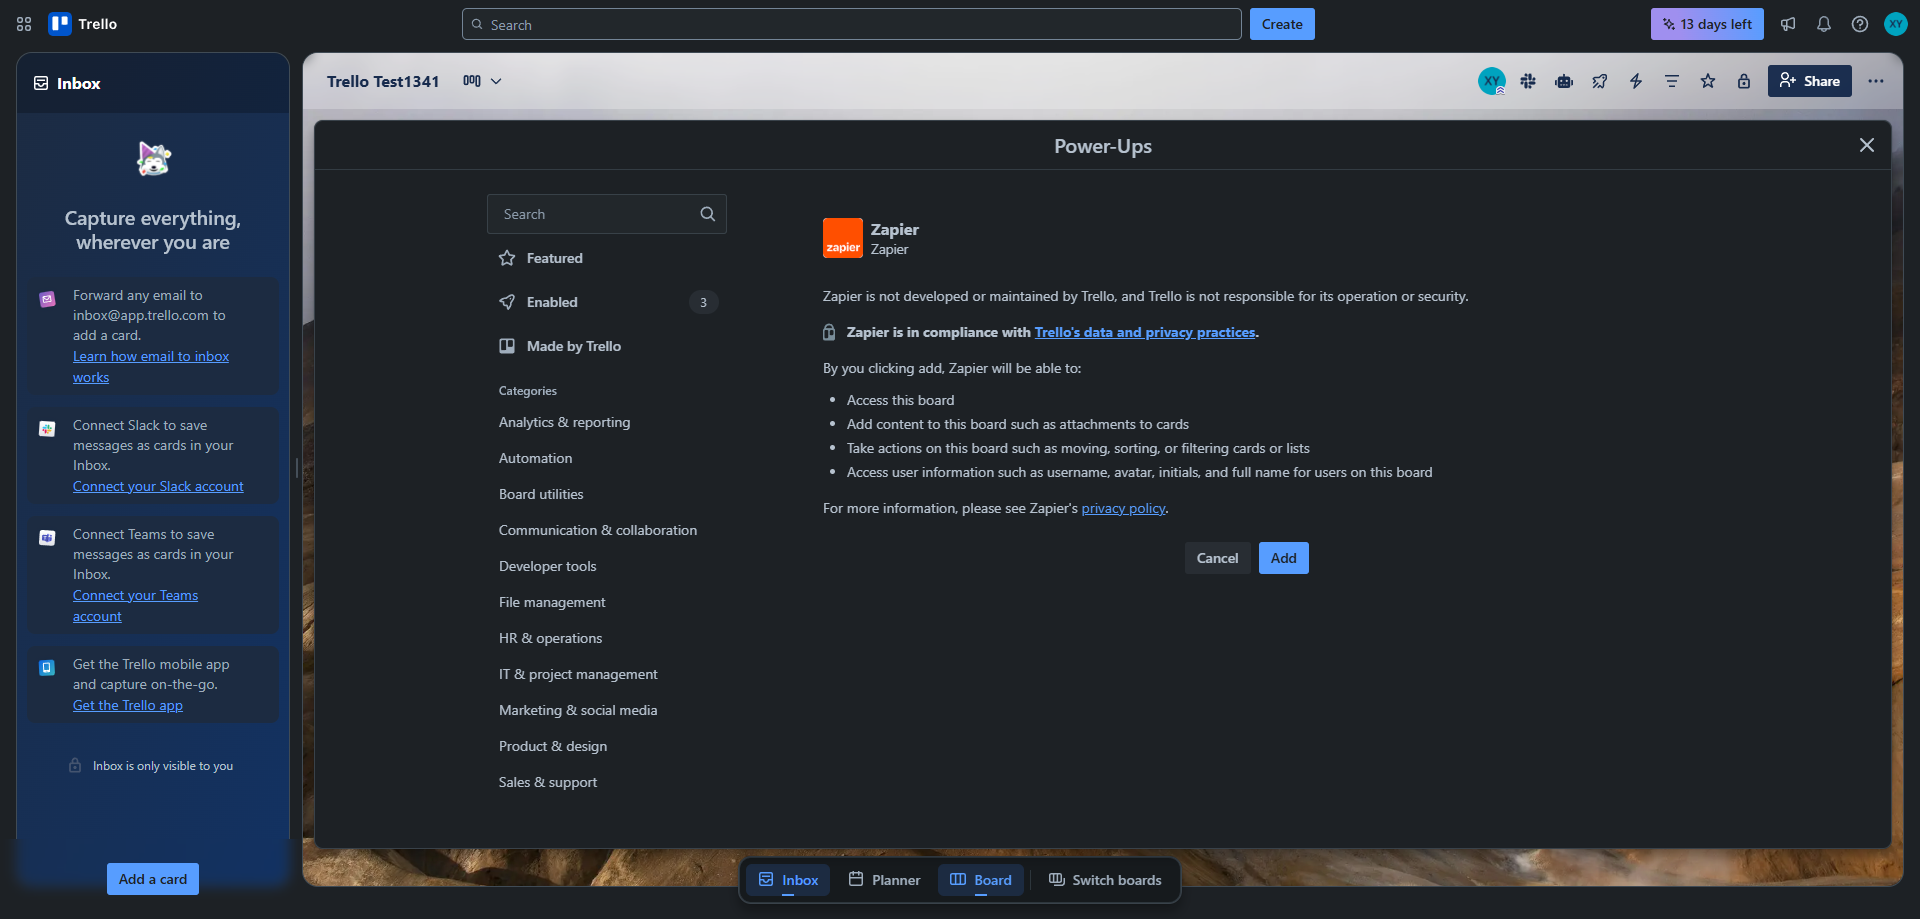Image resolution: width=1920 pixels, height=919 pixels.
Task: Click the magnifier icon in Power-Ups search
Action: tap(708, 214)
